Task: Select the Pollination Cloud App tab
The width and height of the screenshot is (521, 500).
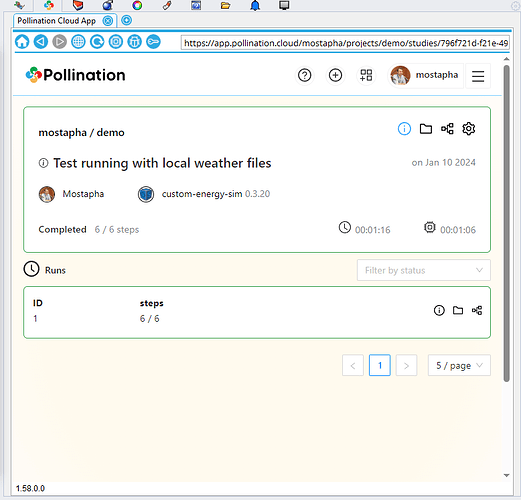Action: point(57,21)
